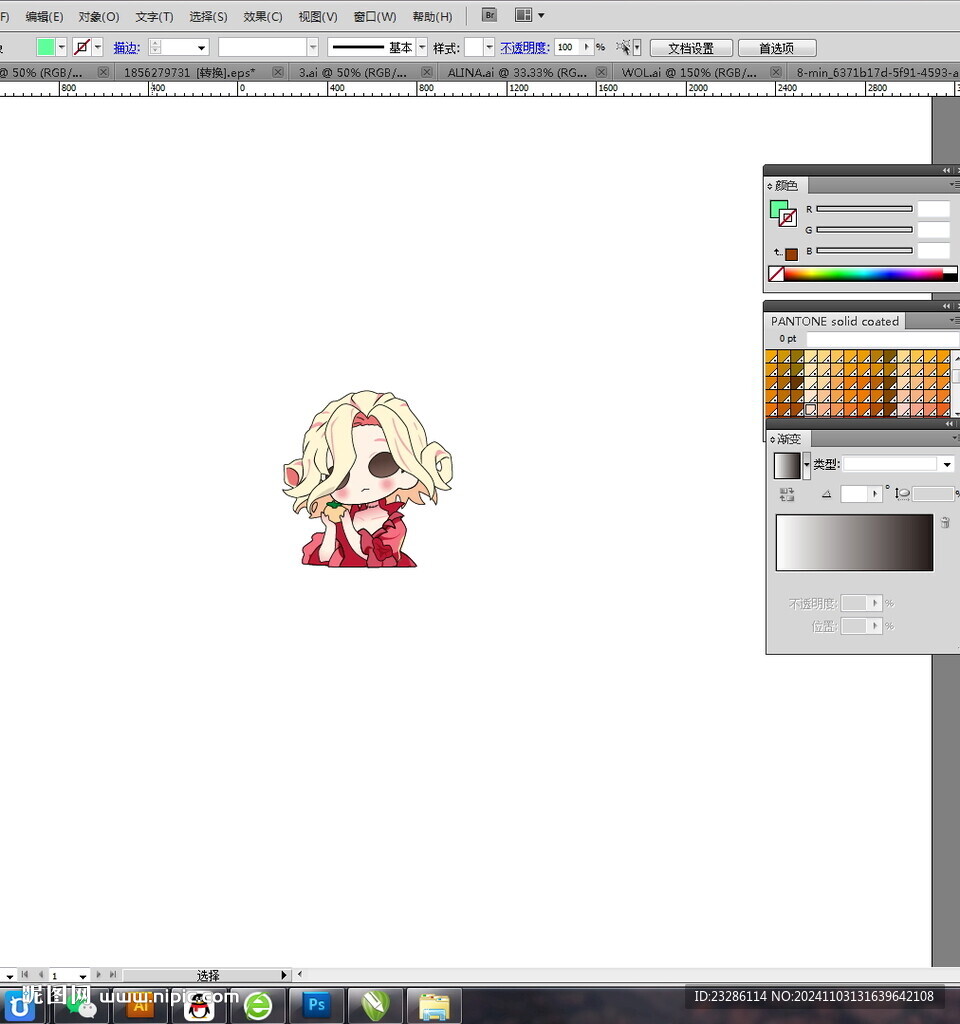
Task: Adjust the stroke weight stepper arrows
Action: pos(155,47)
